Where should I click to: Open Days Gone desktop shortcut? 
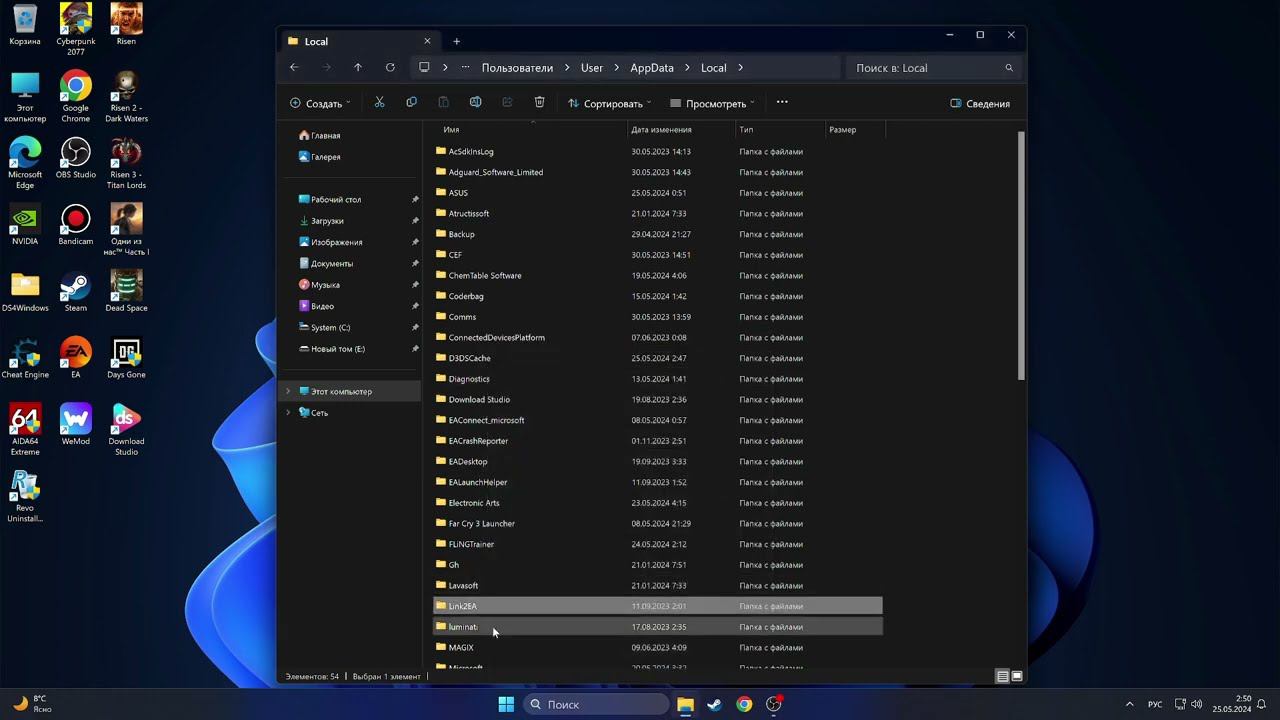126,358
